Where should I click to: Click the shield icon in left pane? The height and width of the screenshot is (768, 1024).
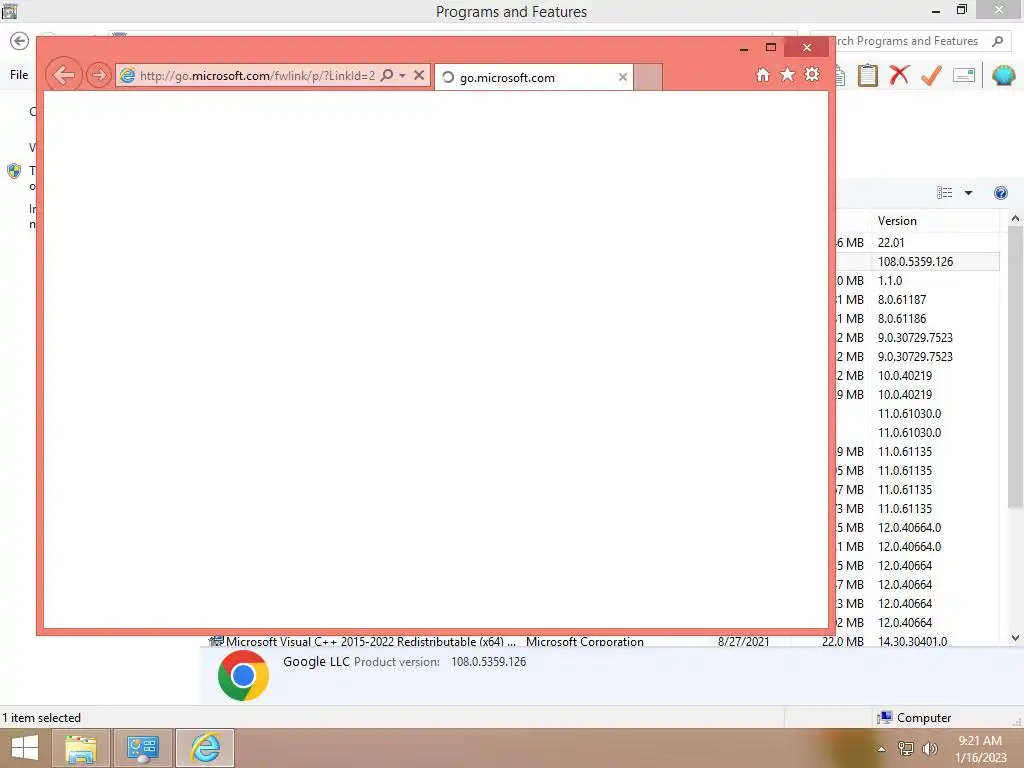pos(14,171)
